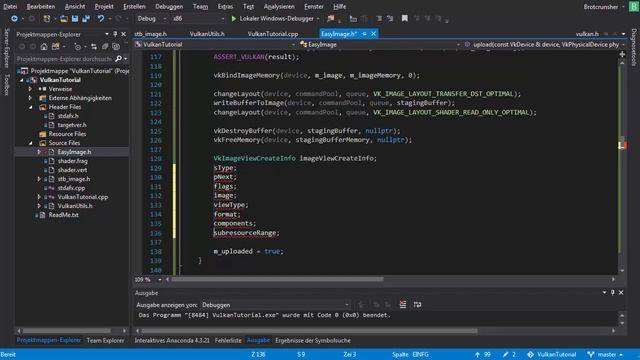Image resolution: width=640 pixels, height=360 pixels.
Task: Open Interaktives Anaconda 4.3.21 tab
Action: pyautogui.click(x=172, y=340)
